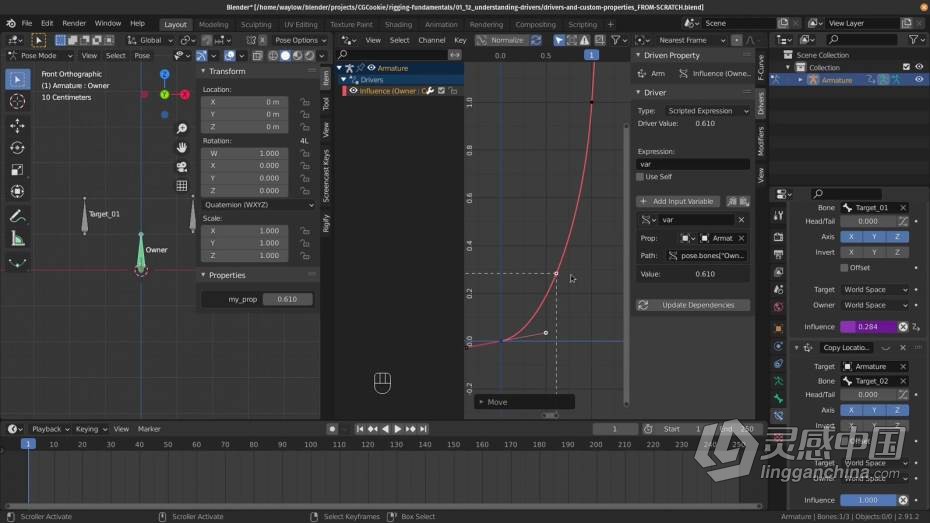The image size is (930, 523).
Task: Select the Cursor tool in the viewport toolbar
Action: [x=17, y=101]
